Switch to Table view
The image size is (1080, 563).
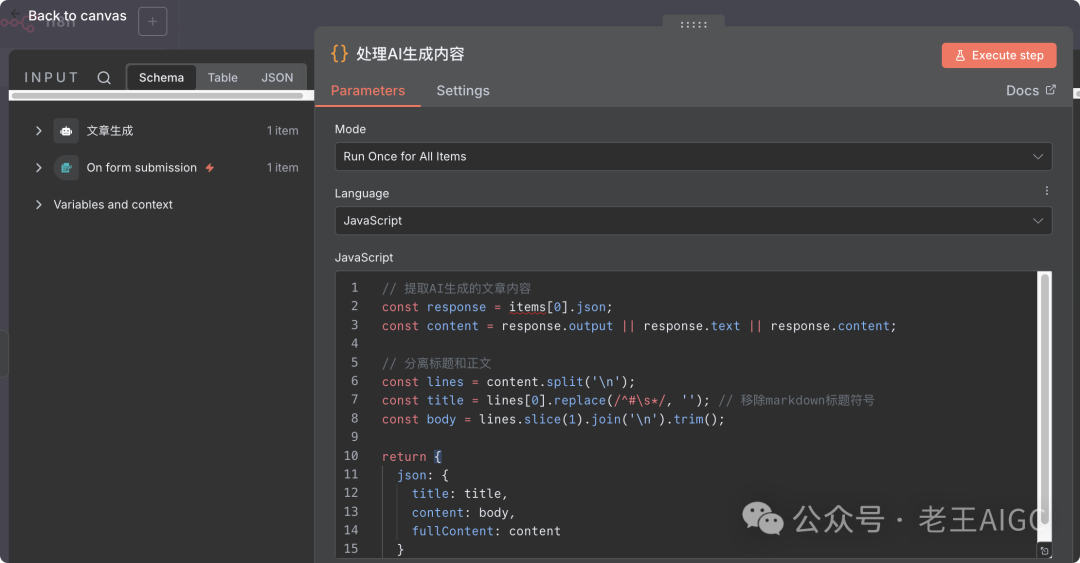[x=222, y=78]
